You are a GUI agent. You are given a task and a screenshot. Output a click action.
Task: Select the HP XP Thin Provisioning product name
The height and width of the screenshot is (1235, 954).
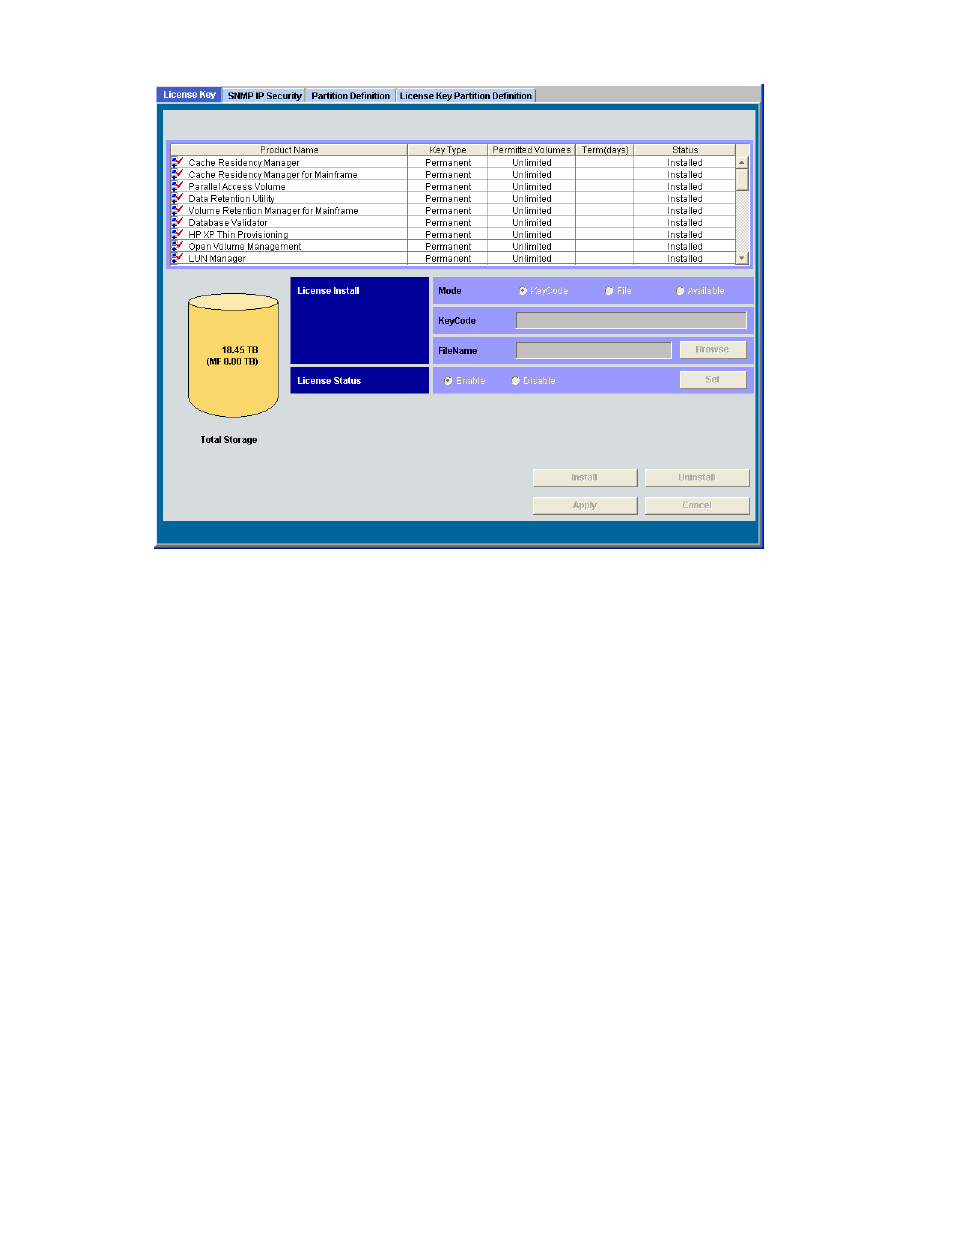(238, 235)
